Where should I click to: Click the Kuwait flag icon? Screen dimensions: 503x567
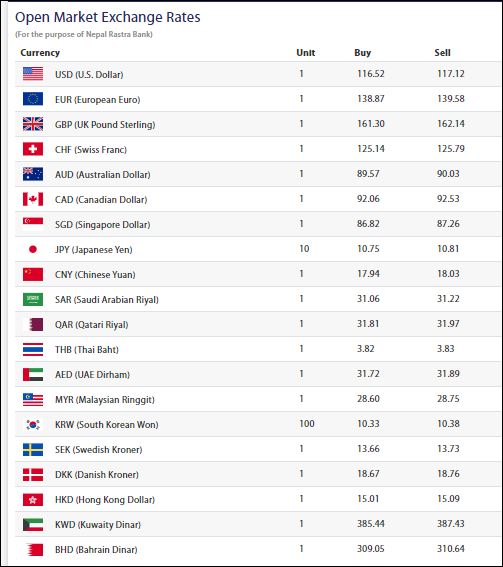[x=33, y=524]
